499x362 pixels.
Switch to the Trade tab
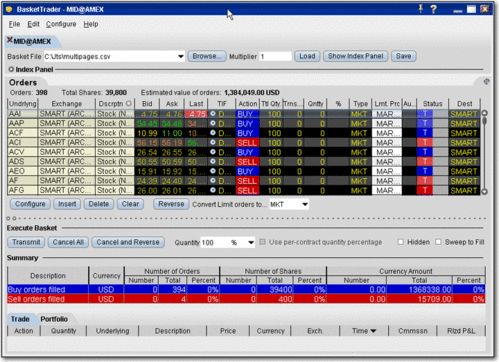coord(20,319)
